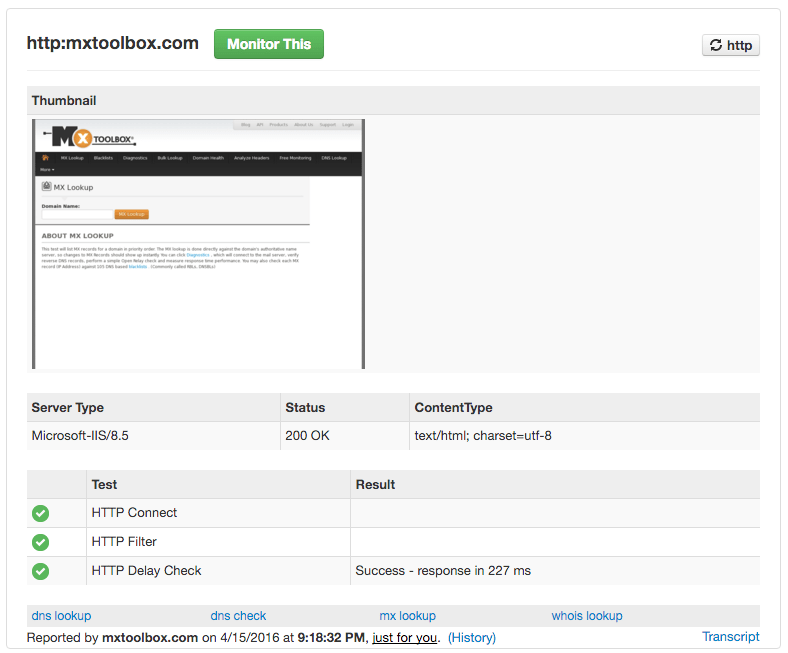Click the green check icon for HTTP Filter

tap(41, 542)
